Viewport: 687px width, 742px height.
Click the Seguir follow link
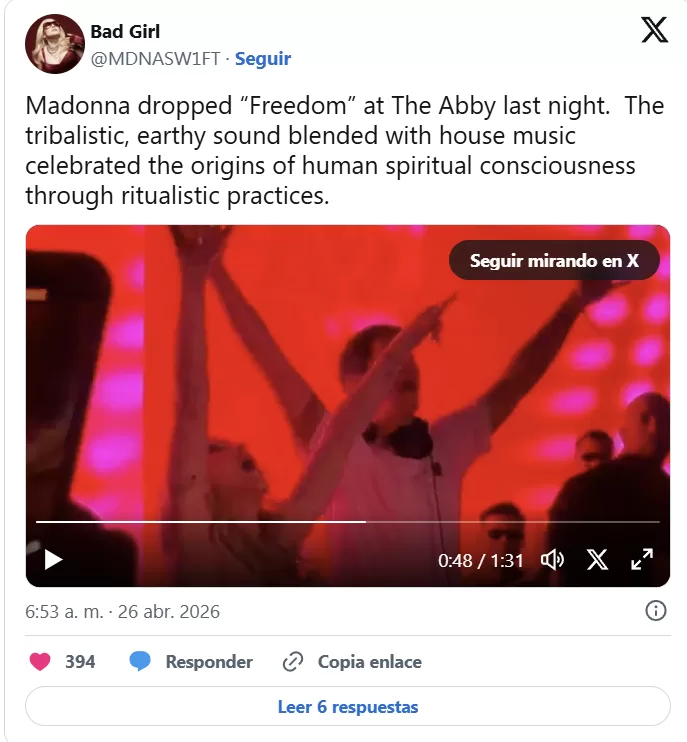click(263, 59)
